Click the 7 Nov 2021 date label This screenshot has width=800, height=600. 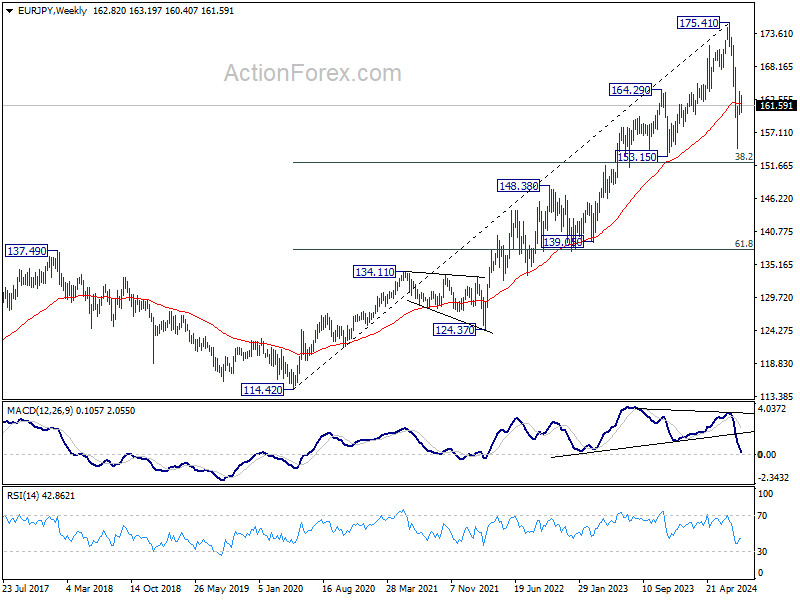(476, 589)
